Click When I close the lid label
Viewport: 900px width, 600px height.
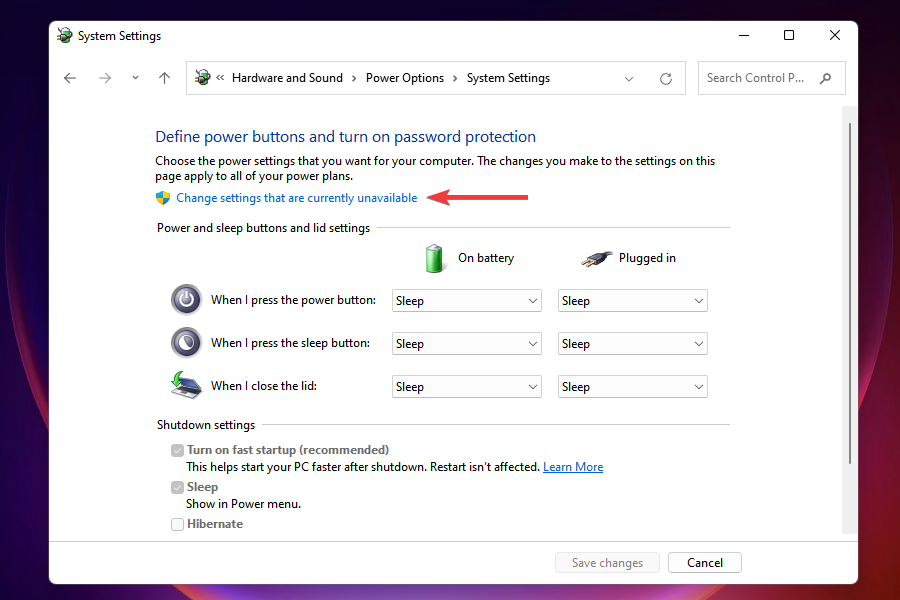pyautogui.click(x=264, y=386)
